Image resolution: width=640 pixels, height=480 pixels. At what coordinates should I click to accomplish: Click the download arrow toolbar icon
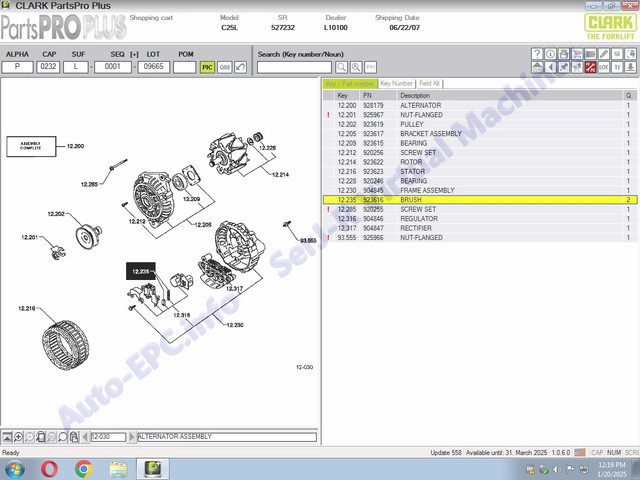(631, 67)
